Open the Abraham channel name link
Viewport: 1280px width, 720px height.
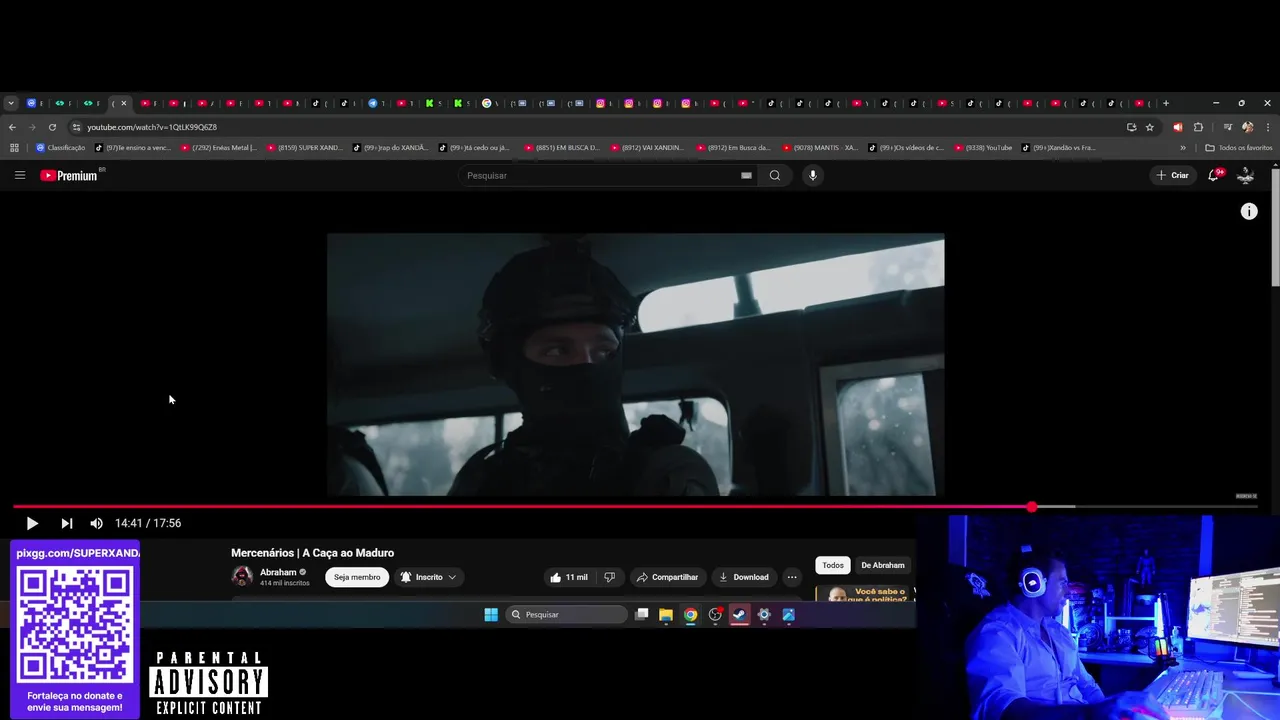pos(278,572)
